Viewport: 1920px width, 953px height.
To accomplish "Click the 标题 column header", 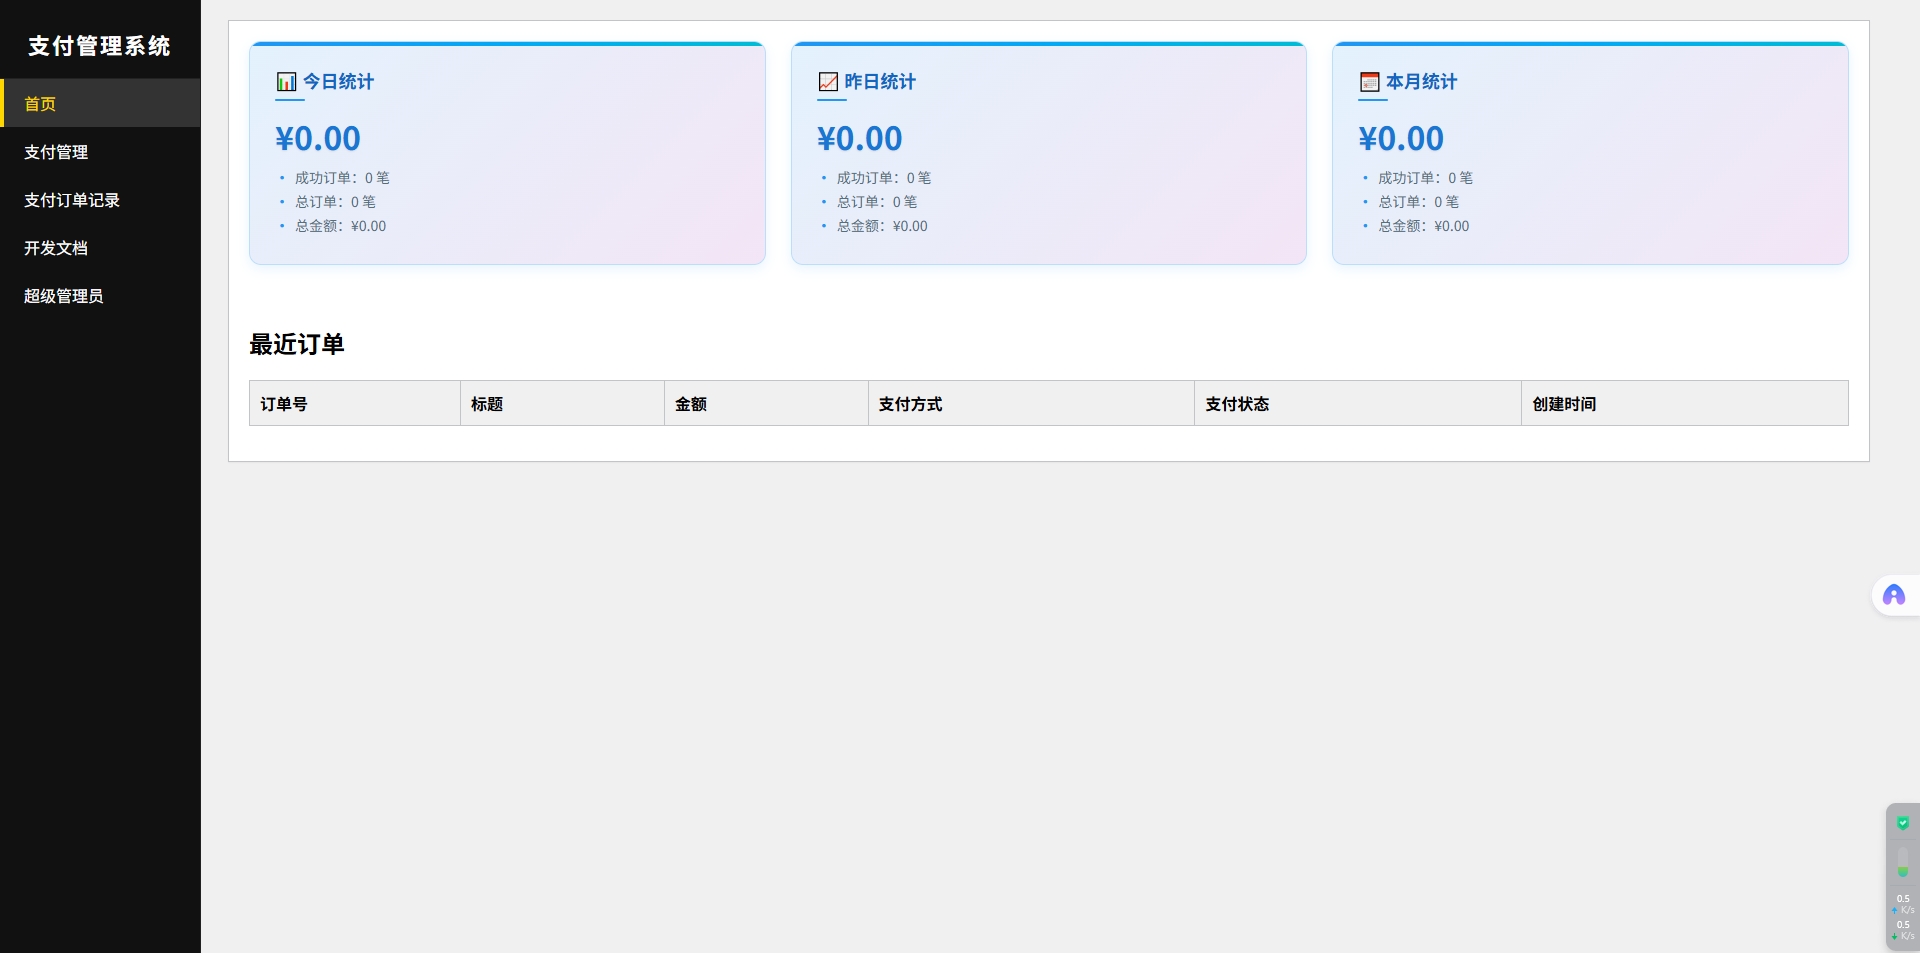I will click(x=487, y=404).
